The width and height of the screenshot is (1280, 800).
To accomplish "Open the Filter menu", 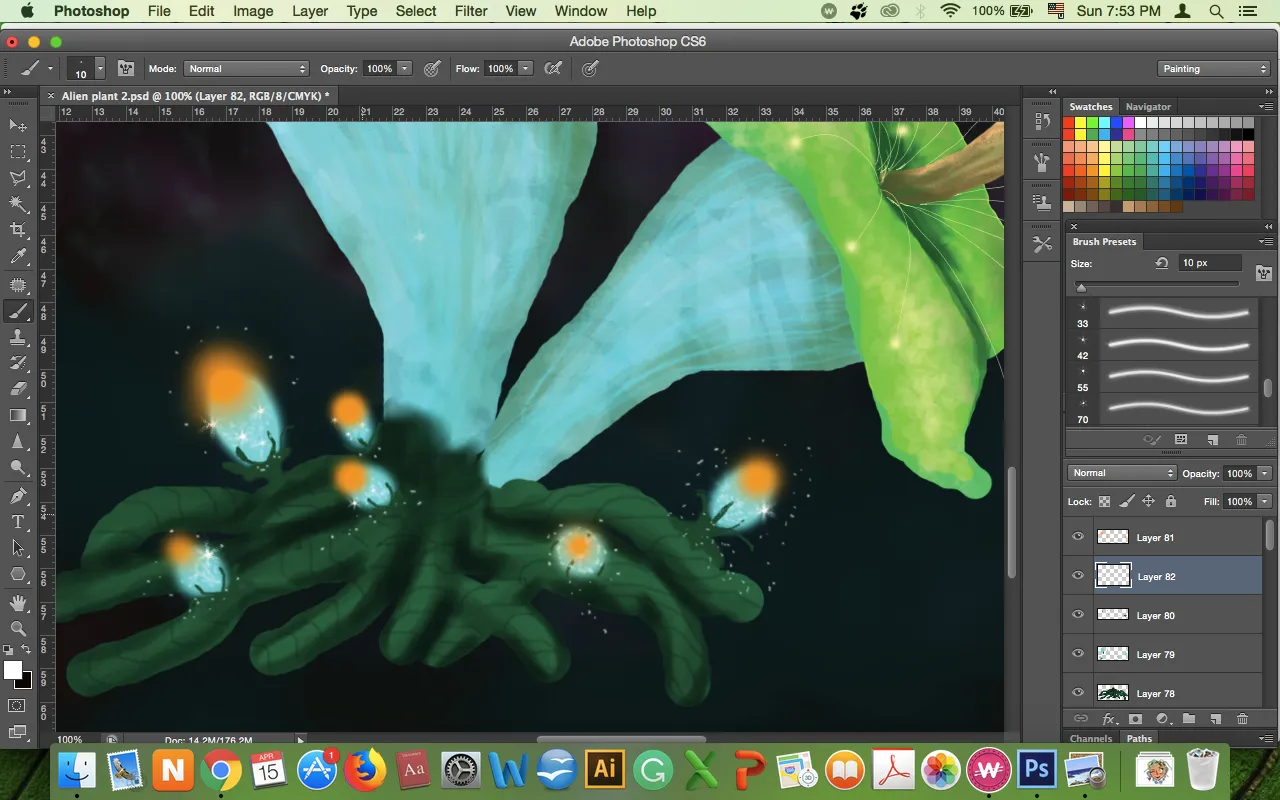I will pos(471,11).
